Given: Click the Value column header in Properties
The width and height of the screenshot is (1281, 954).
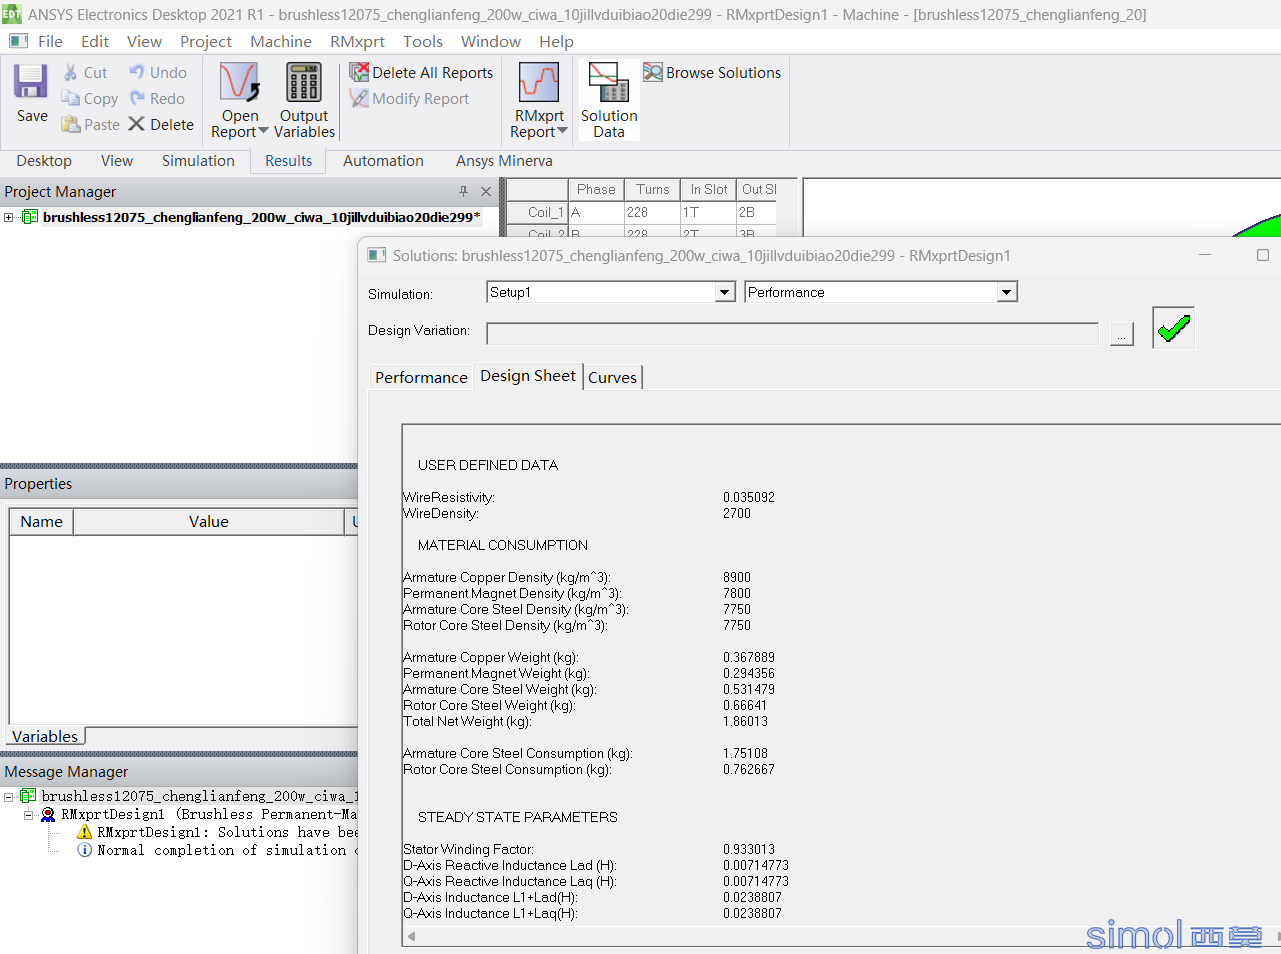Looking at the screenshot, I should [209, 521].
